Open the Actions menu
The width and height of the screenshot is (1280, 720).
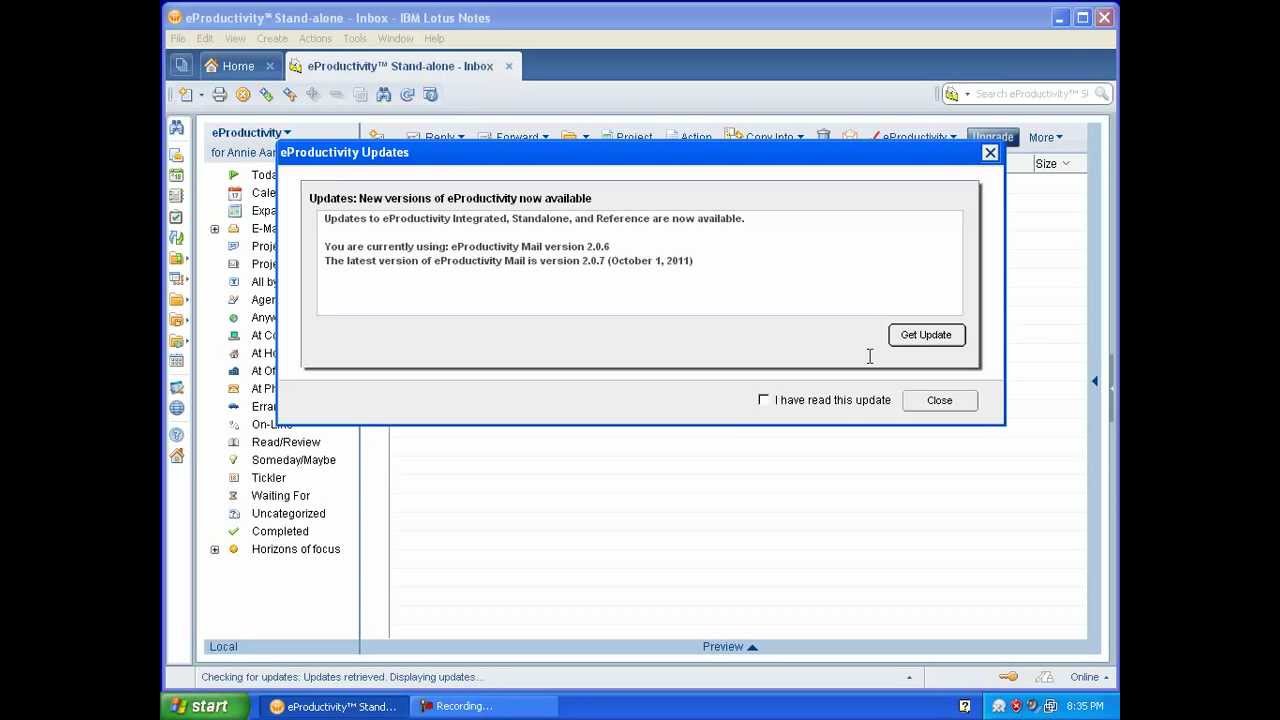315,39
